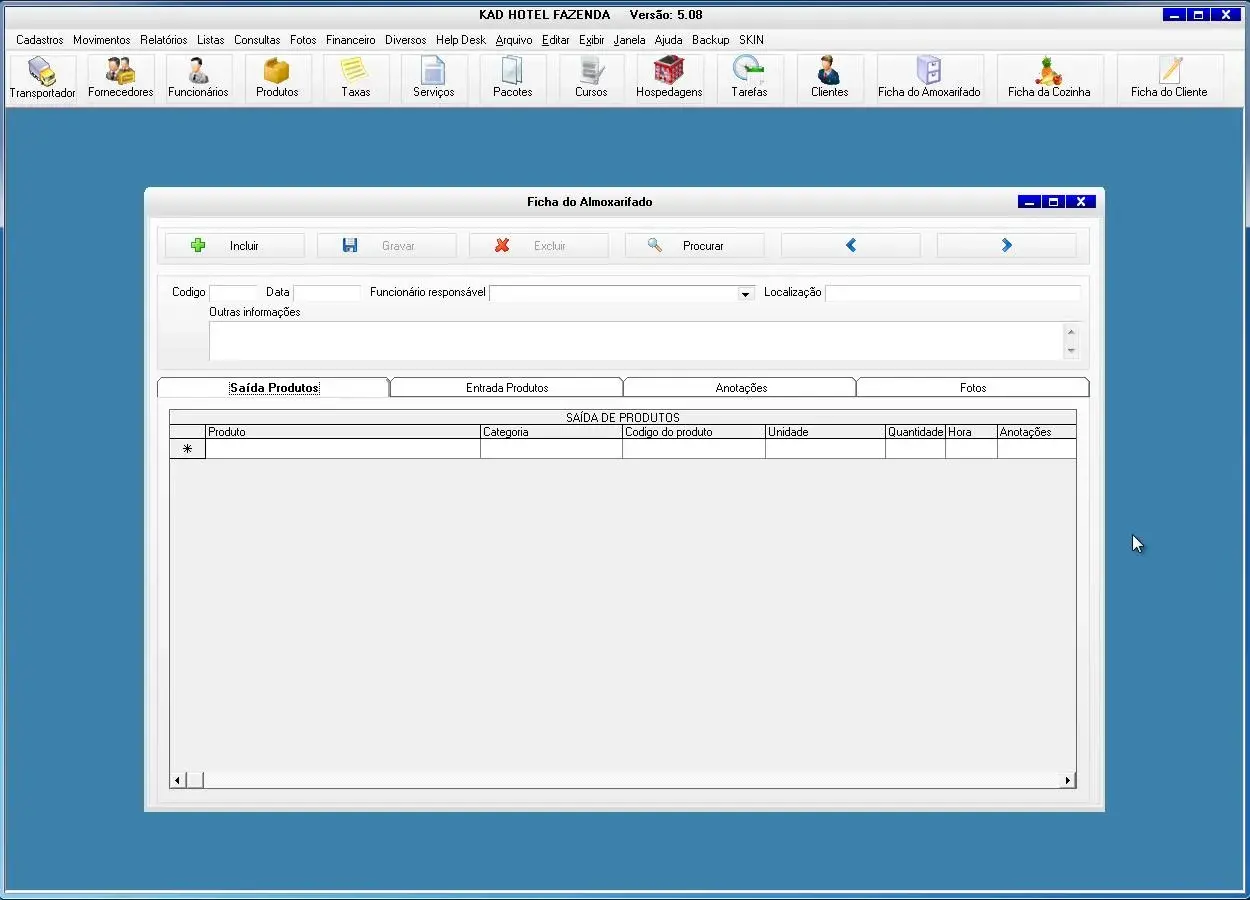Open the Hospedagens building icon
This screenshot has height=900, width=1250.
point(669,78)
